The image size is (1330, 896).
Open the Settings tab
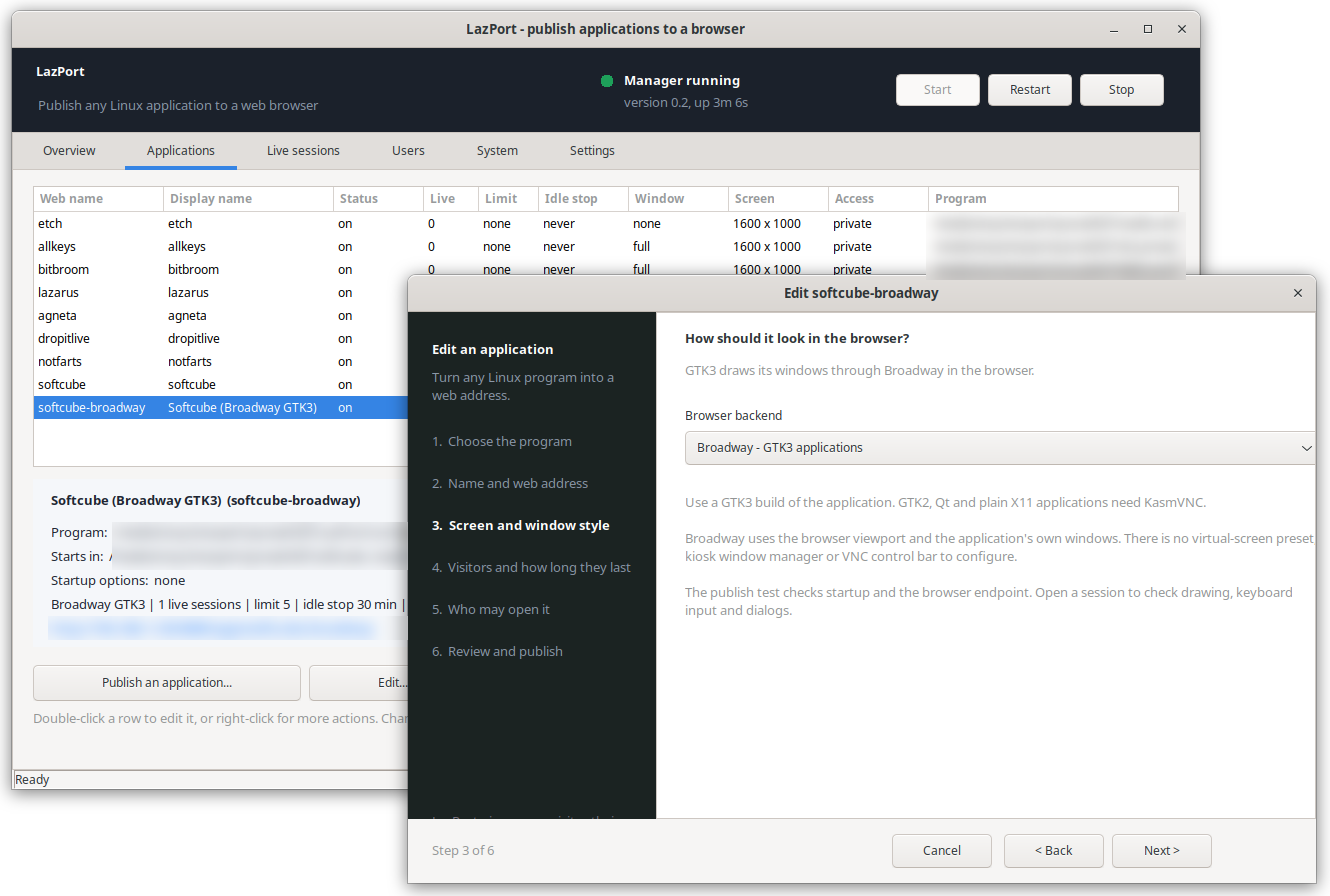592,151
